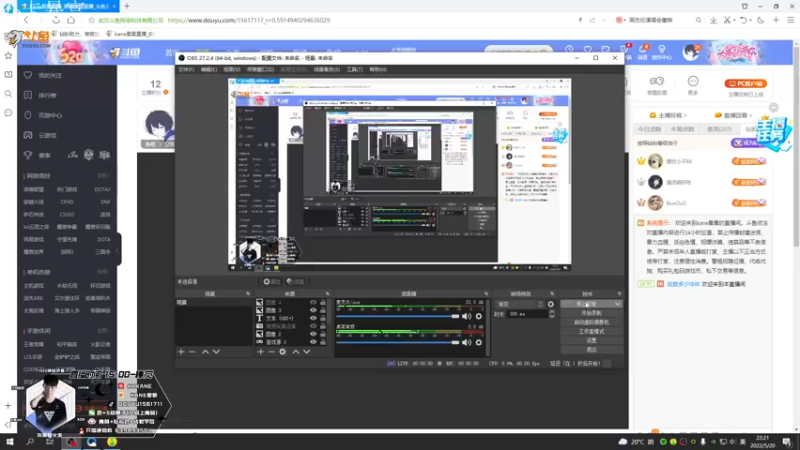Switch to 本周贡献 tab
The image size is (800, 450).
click(x=682, y=129)
